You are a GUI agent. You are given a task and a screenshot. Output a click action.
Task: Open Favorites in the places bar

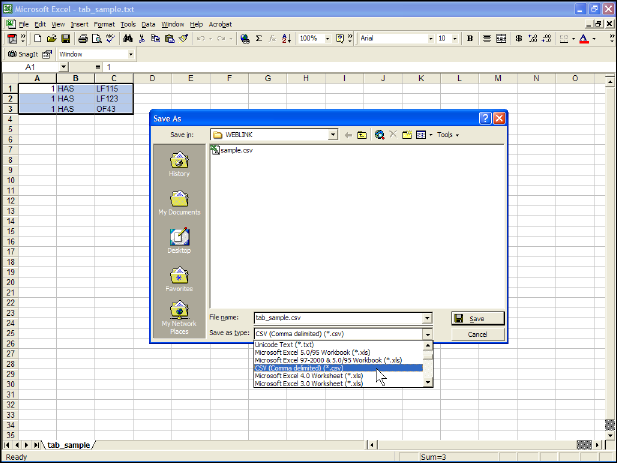179,279
